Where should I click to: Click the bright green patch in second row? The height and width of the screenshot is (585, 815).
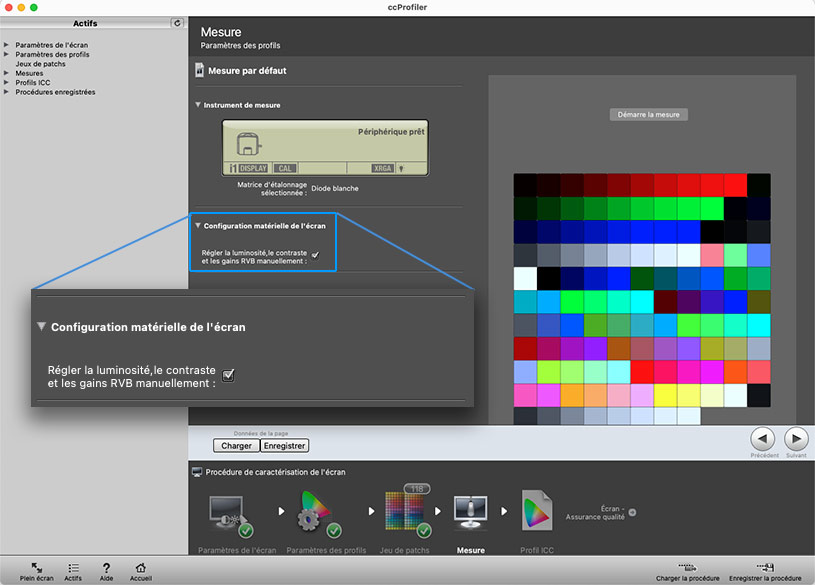pyautogui.click(x=712, y=209)
